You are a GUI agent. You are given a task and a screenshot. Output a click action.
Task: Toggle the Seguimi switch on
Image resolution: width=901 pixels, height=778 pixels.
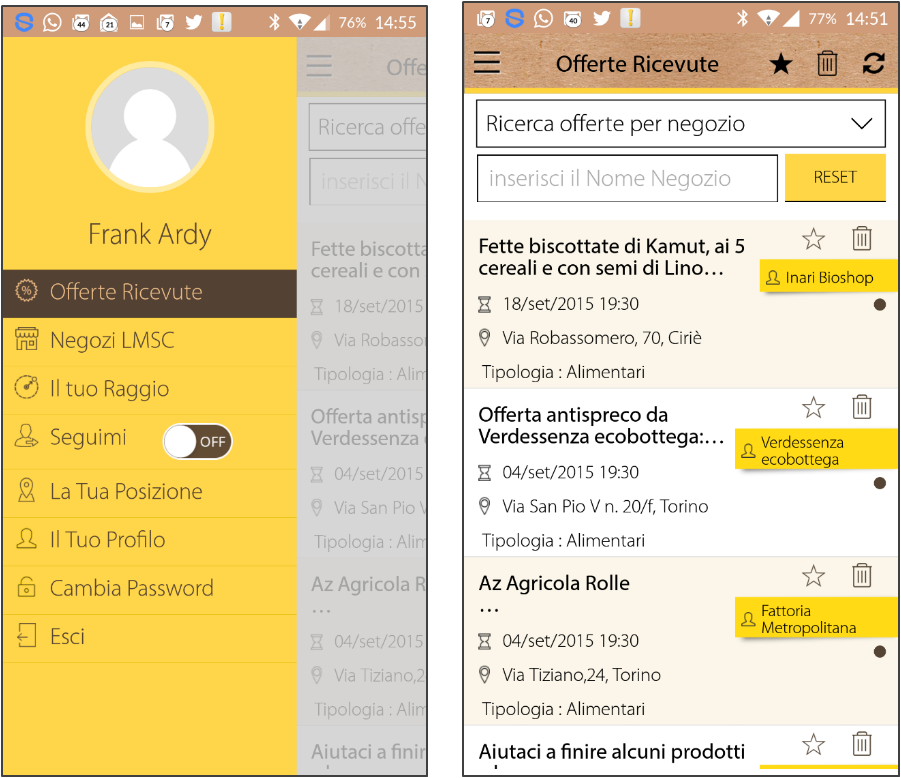[x=197, y=441]
